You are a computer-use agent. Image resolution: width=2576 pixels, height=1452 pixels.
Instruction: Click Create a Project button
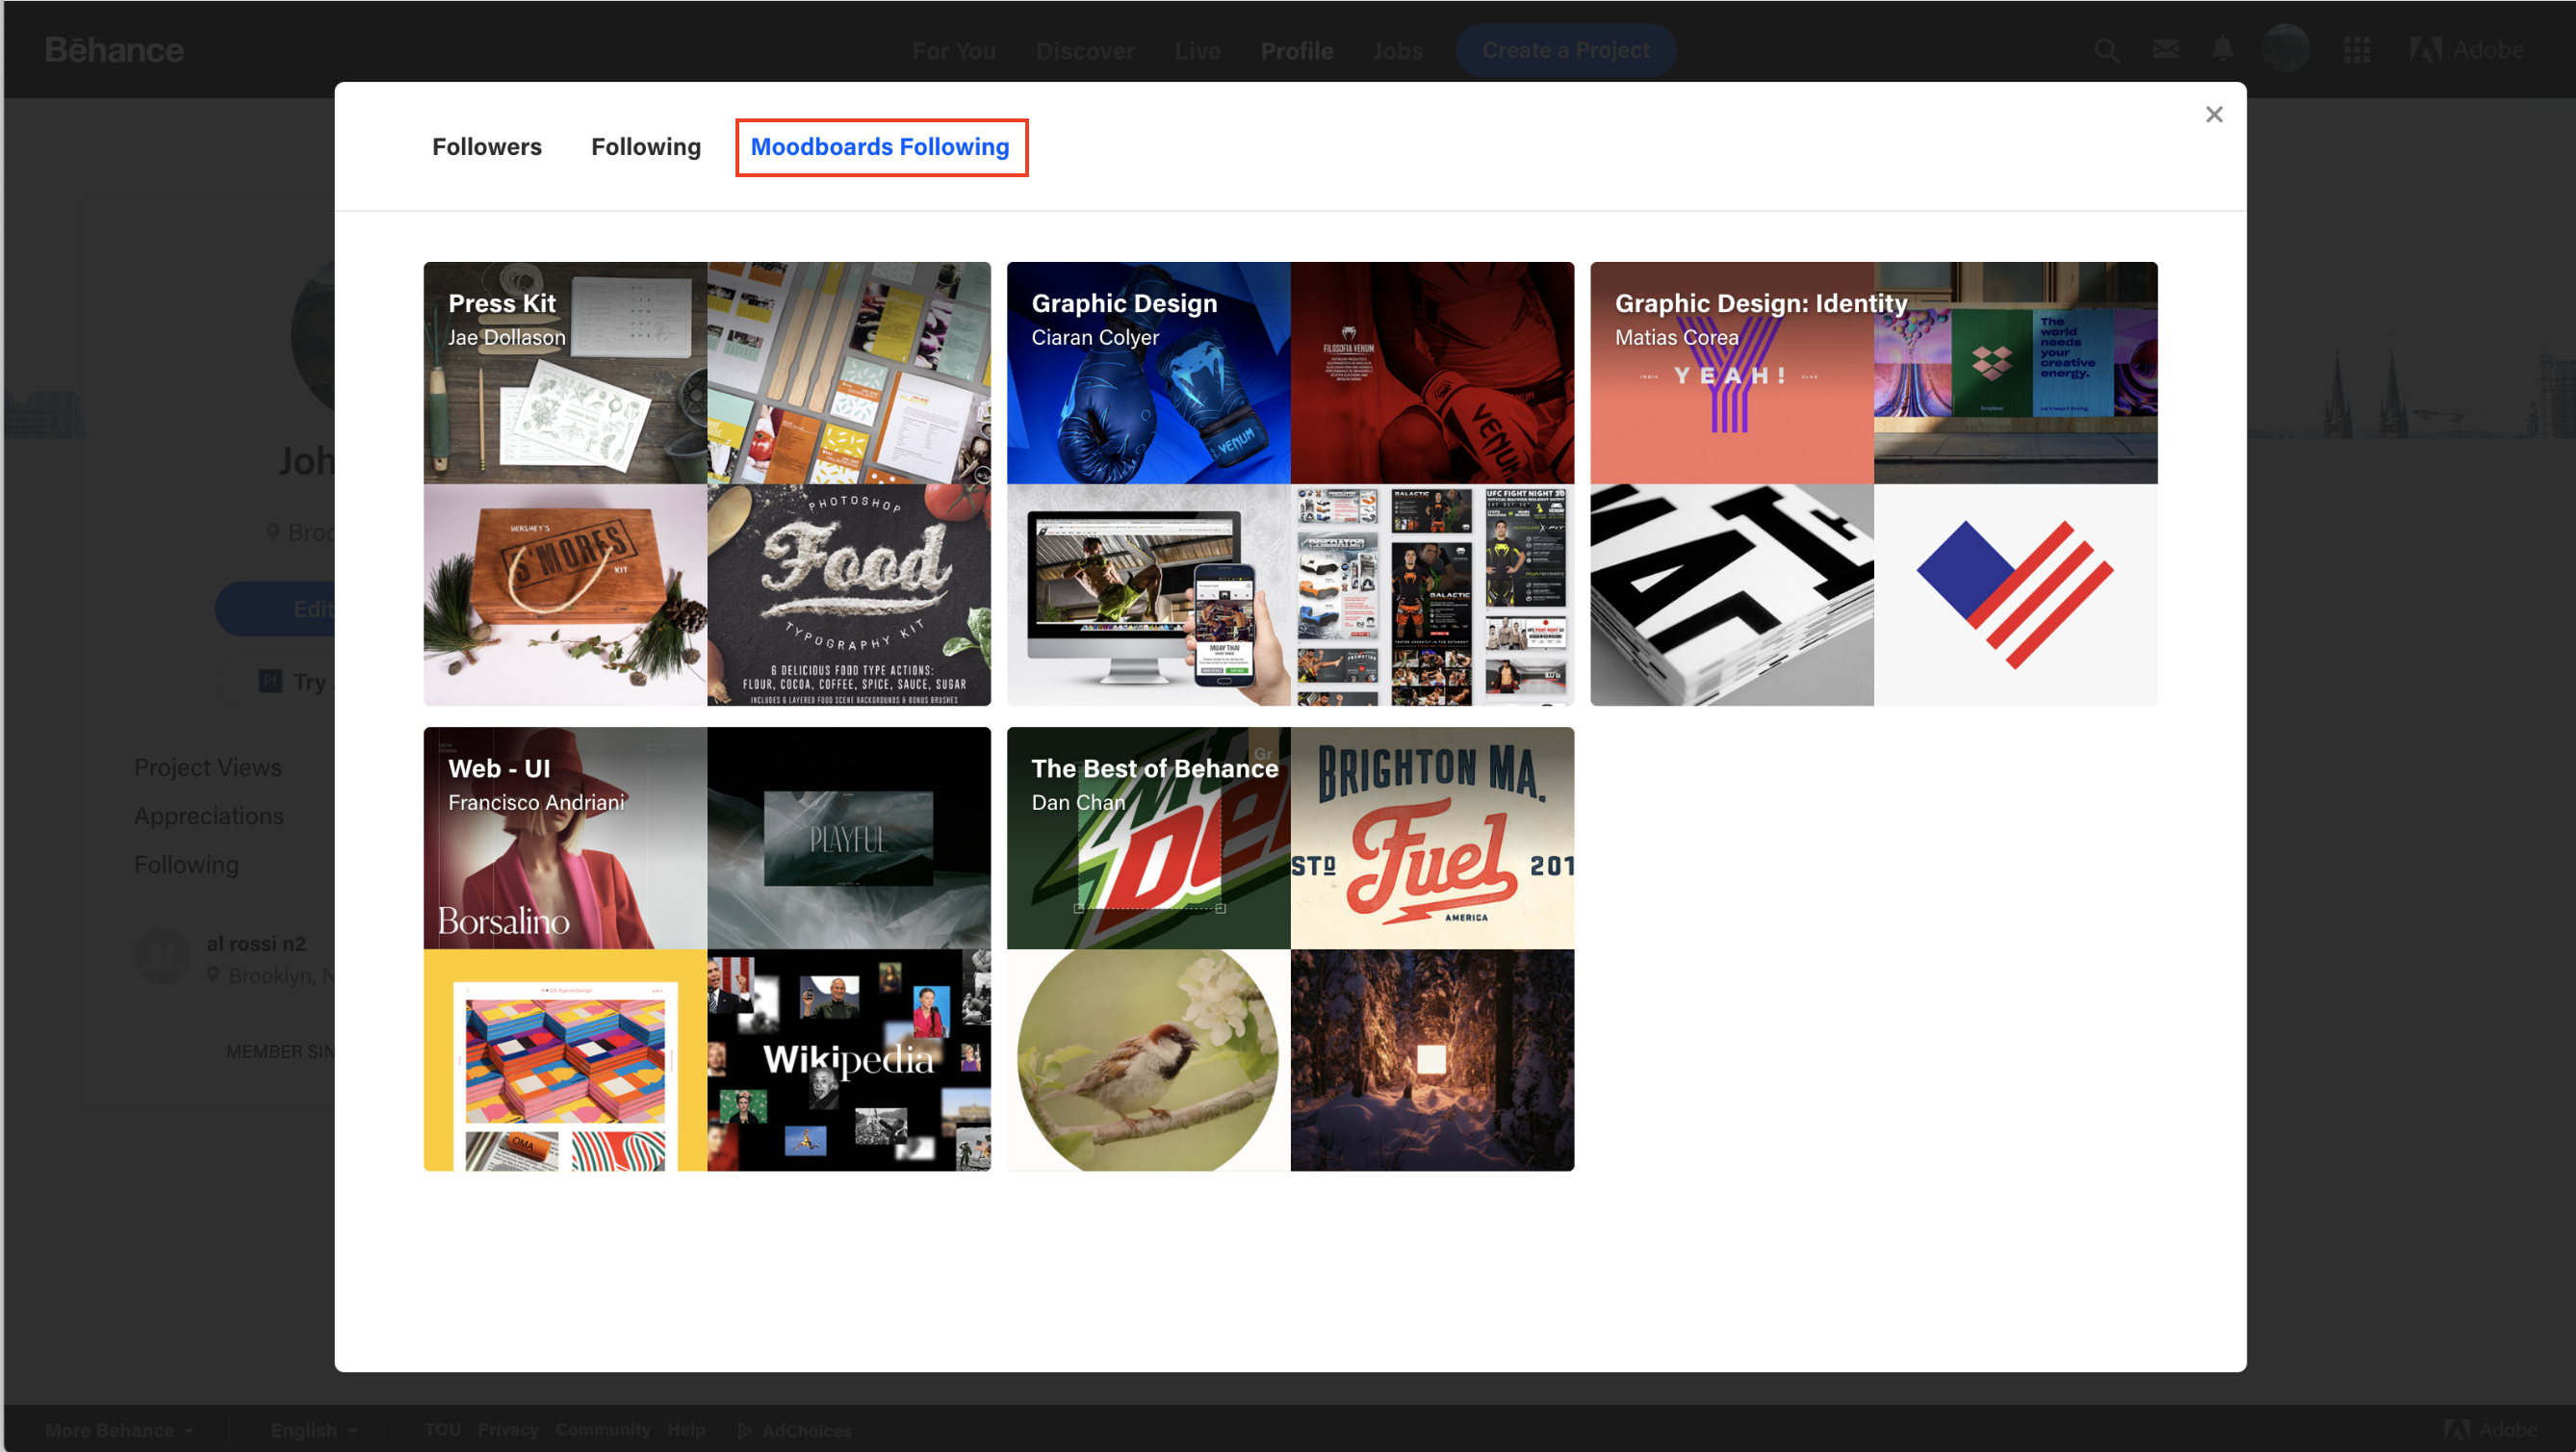[1566, 49]
